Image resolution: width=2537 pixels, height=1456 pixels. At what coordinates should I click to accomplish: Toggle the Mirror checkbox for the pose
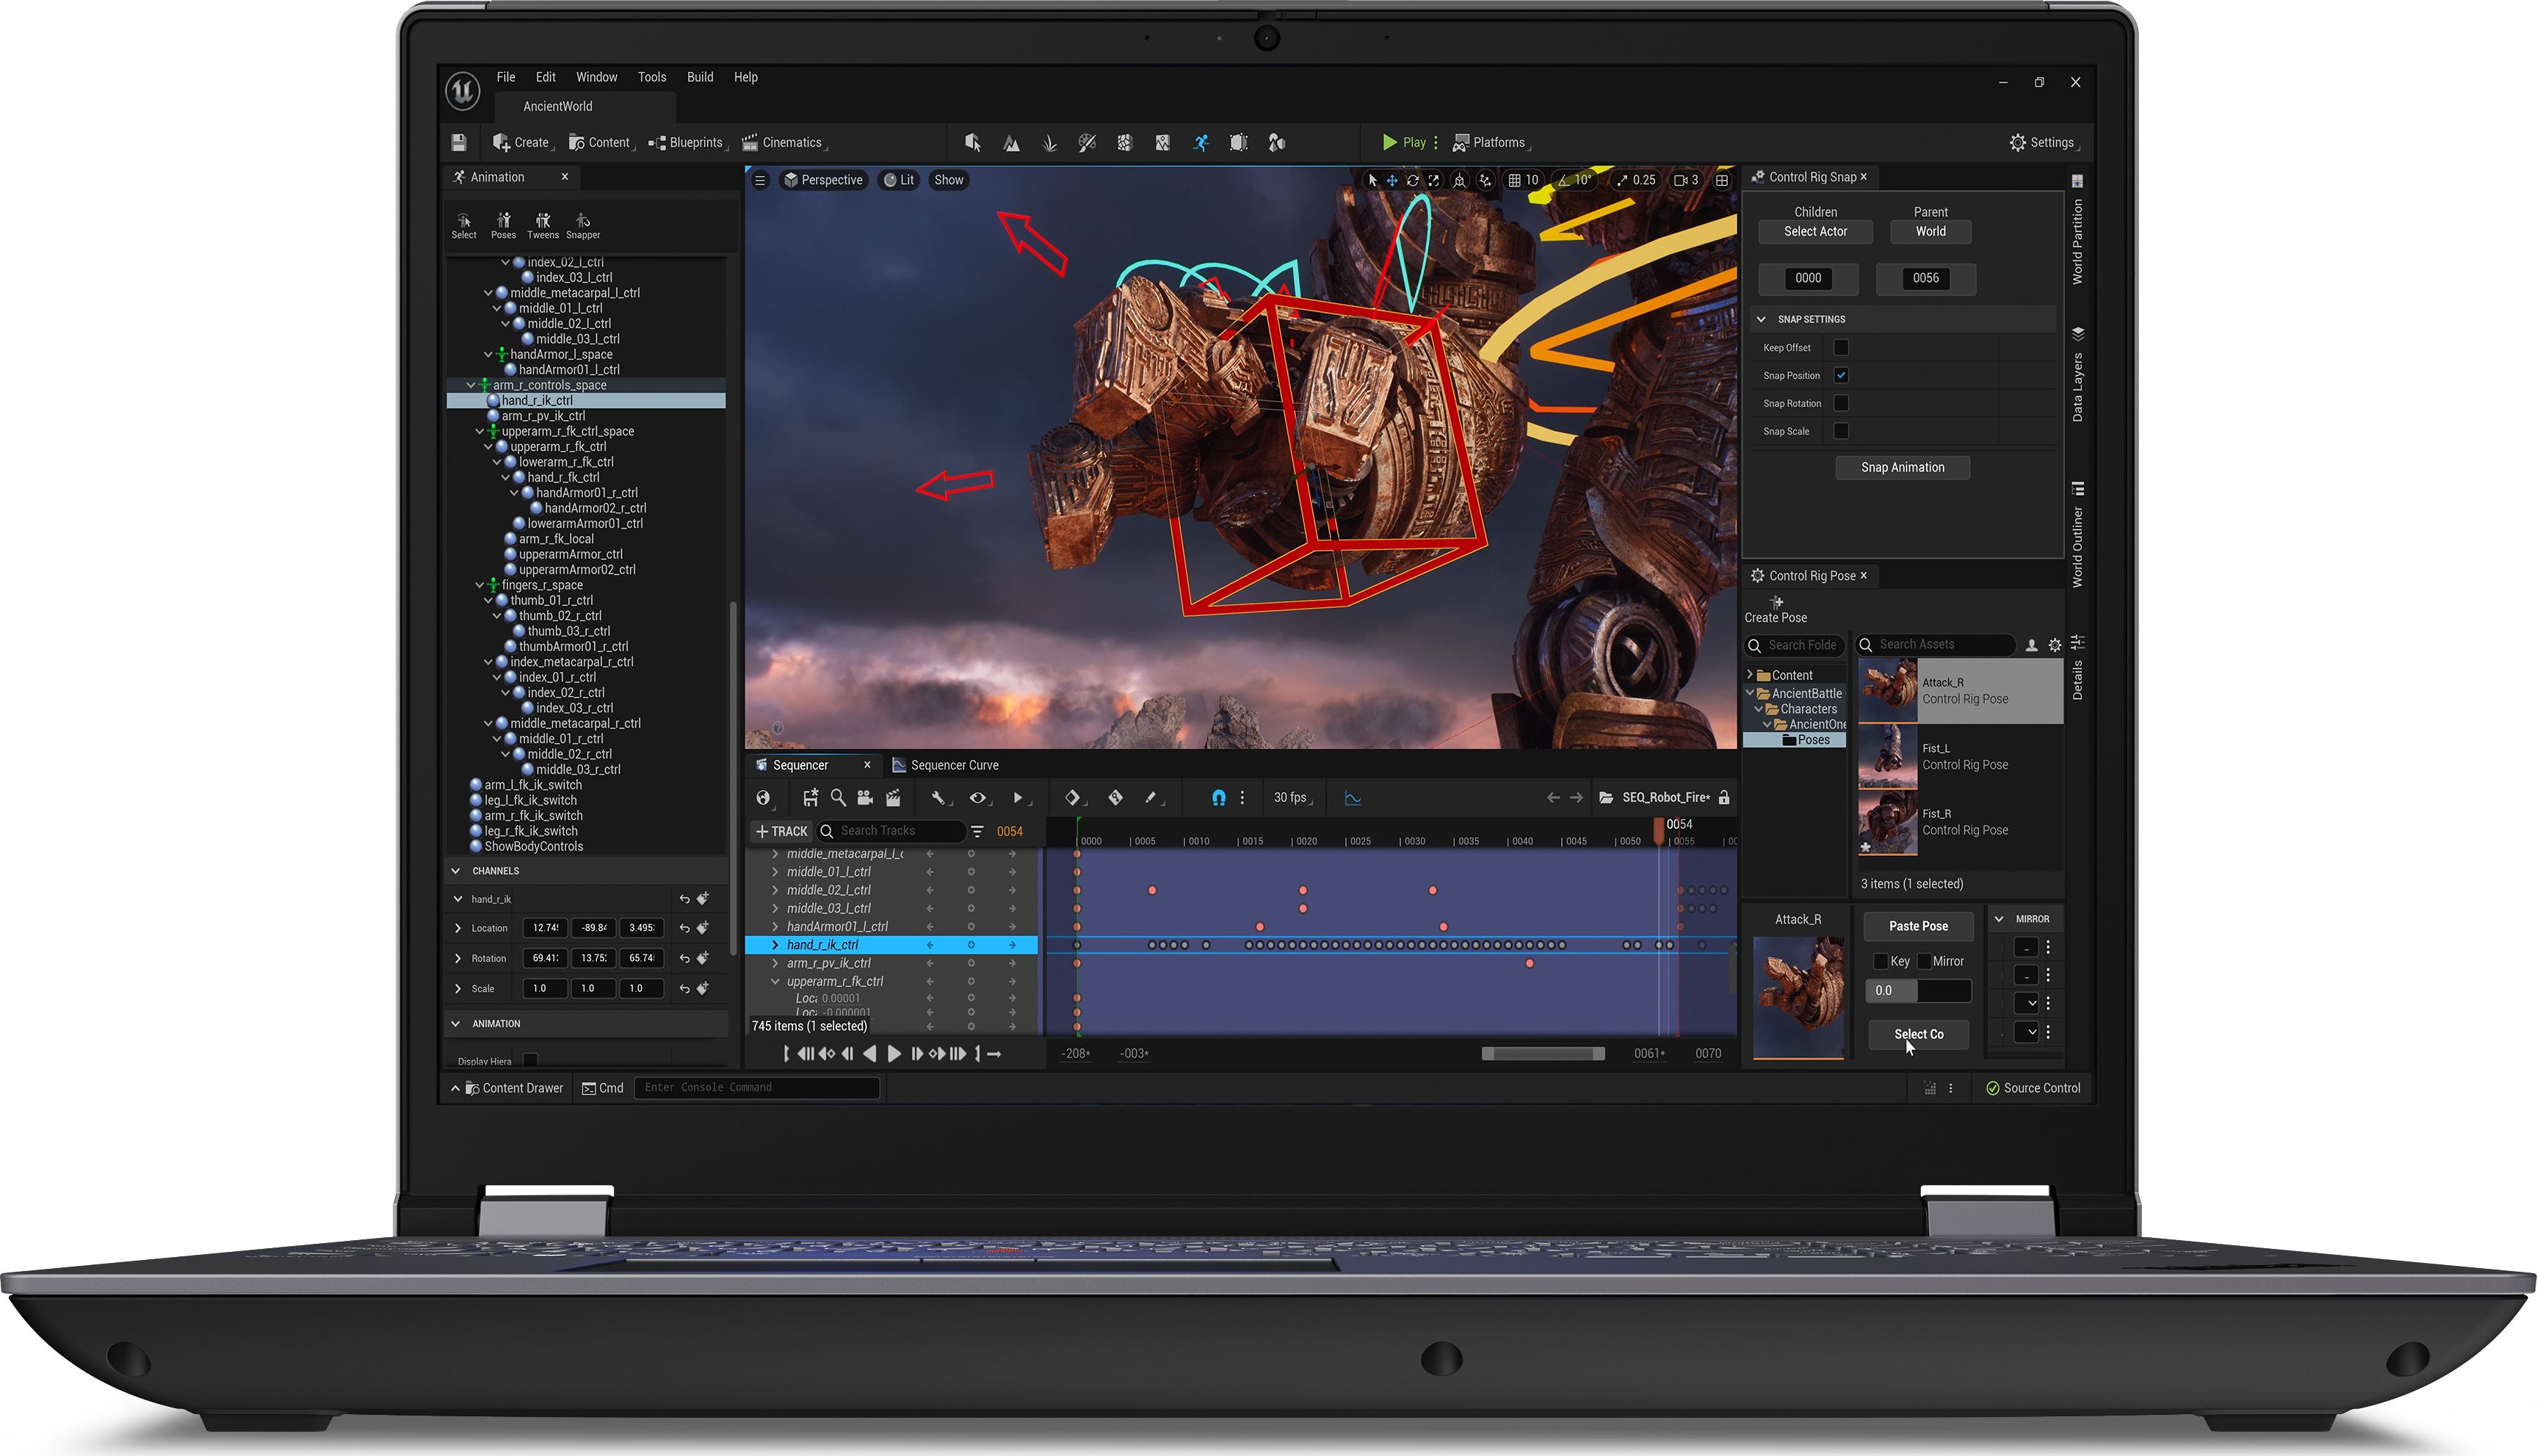point(1925,962)
